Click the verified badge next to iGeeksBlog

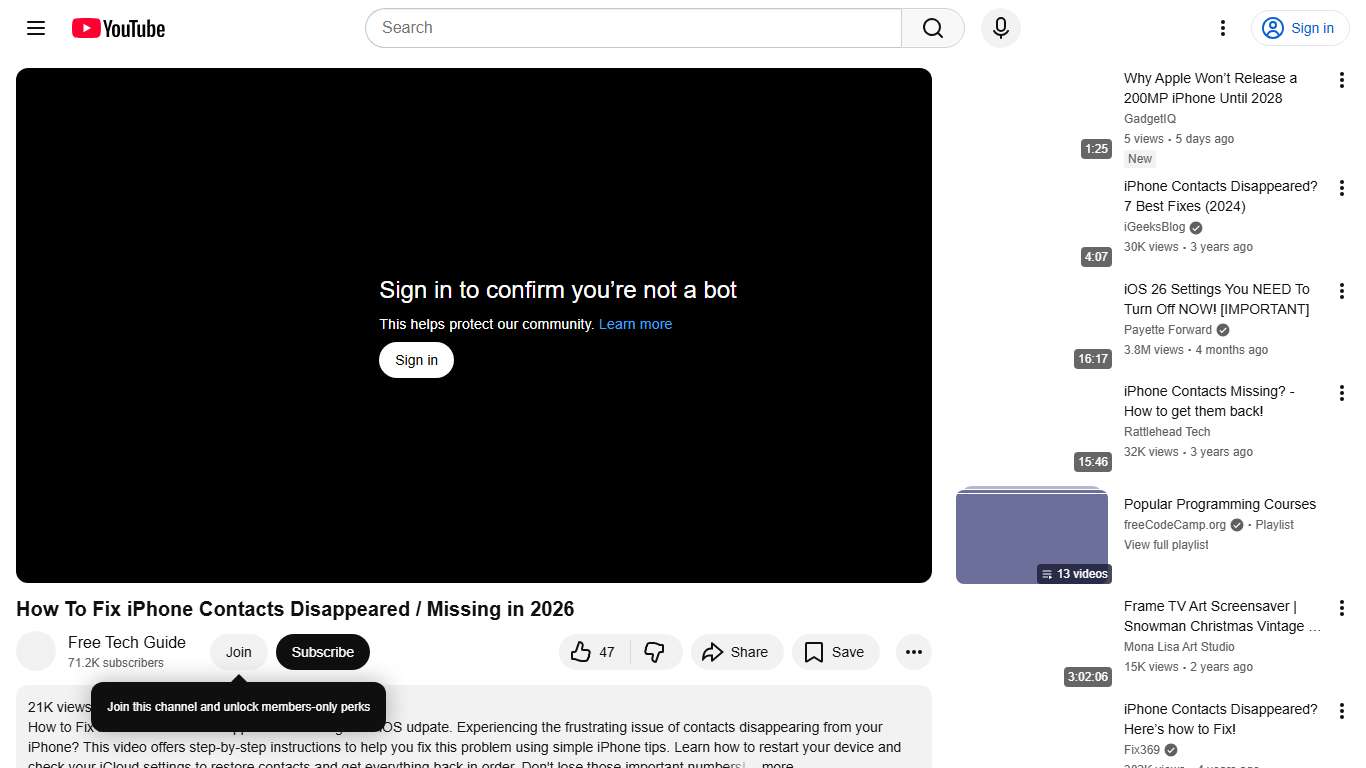tap(1195, 227)
